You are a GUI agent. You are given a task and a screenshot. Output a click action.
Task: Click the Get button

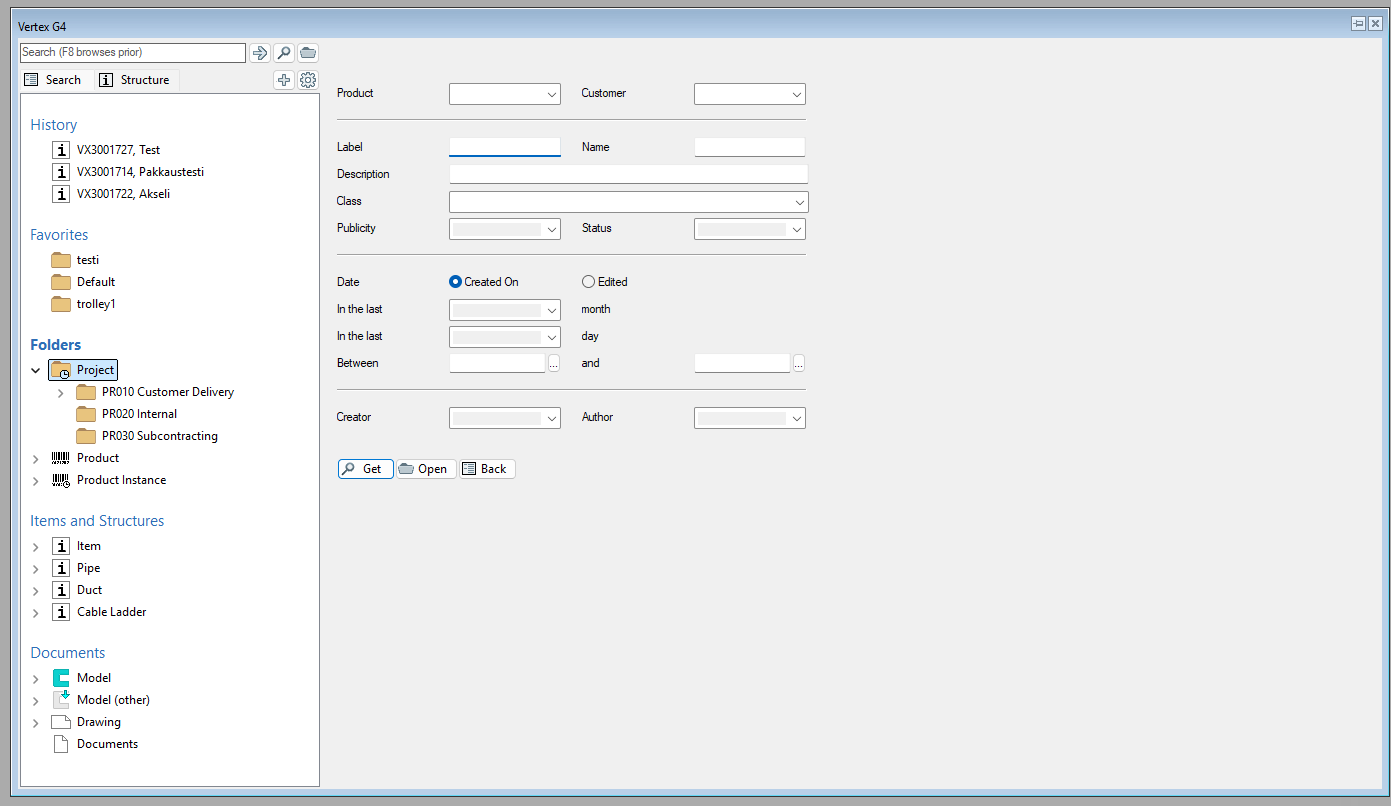pos(365,469)
